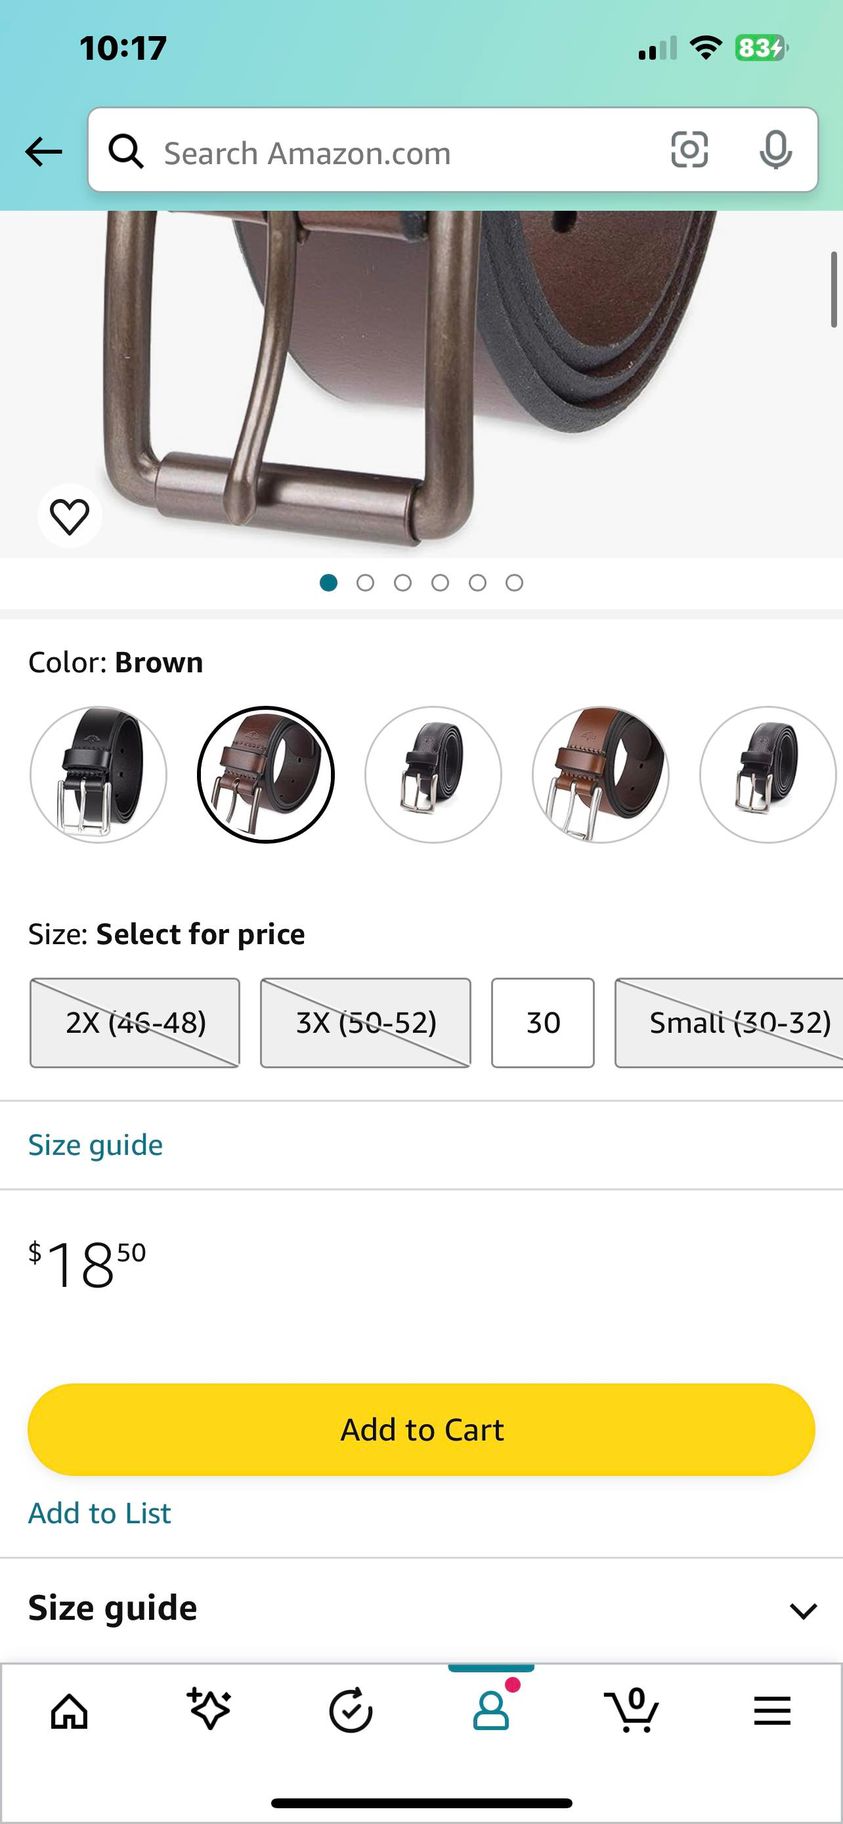Select size 30 option
Image resolution: width=843 pixels, height=1824 pixels.
pyautogui.click(x=543, y=1023)
